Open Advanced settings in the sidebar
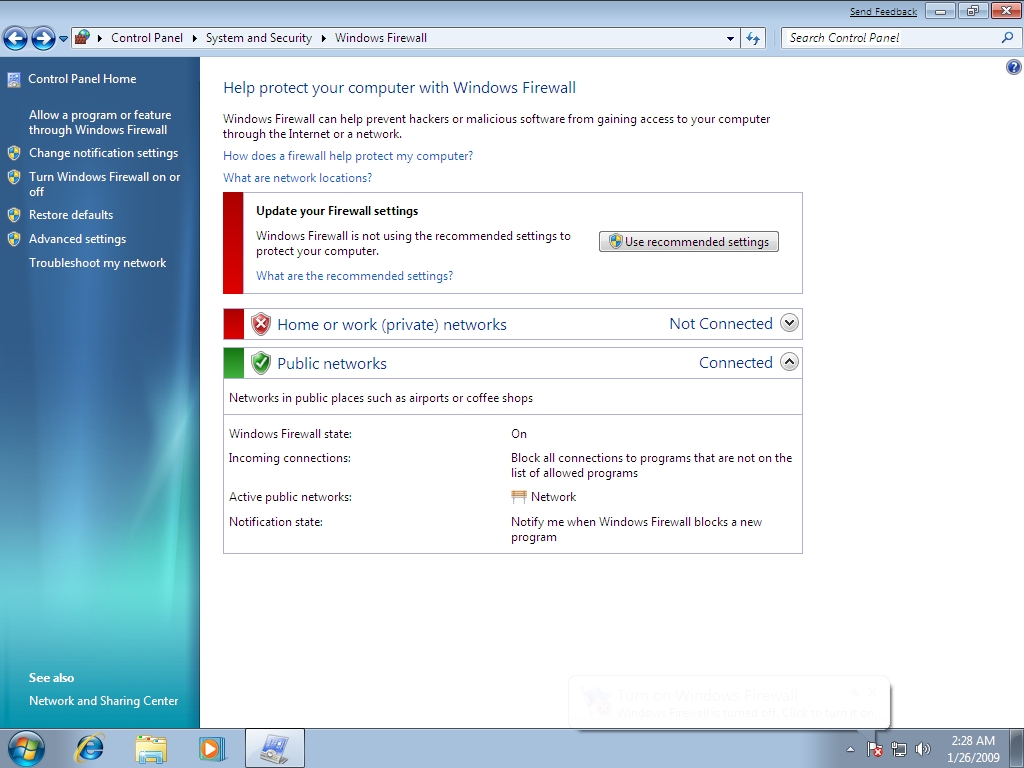This screenshot has height=768, width=1024. 77,239
